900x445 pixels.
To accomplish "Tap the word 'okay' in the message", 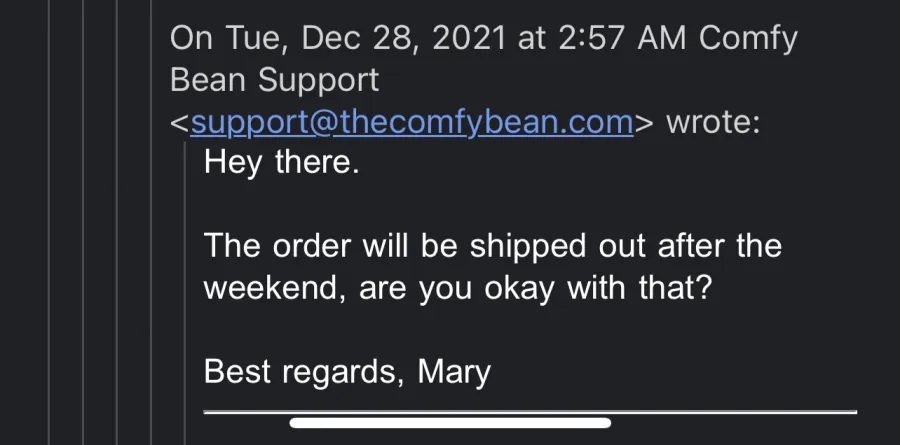I will click(519, 288).
